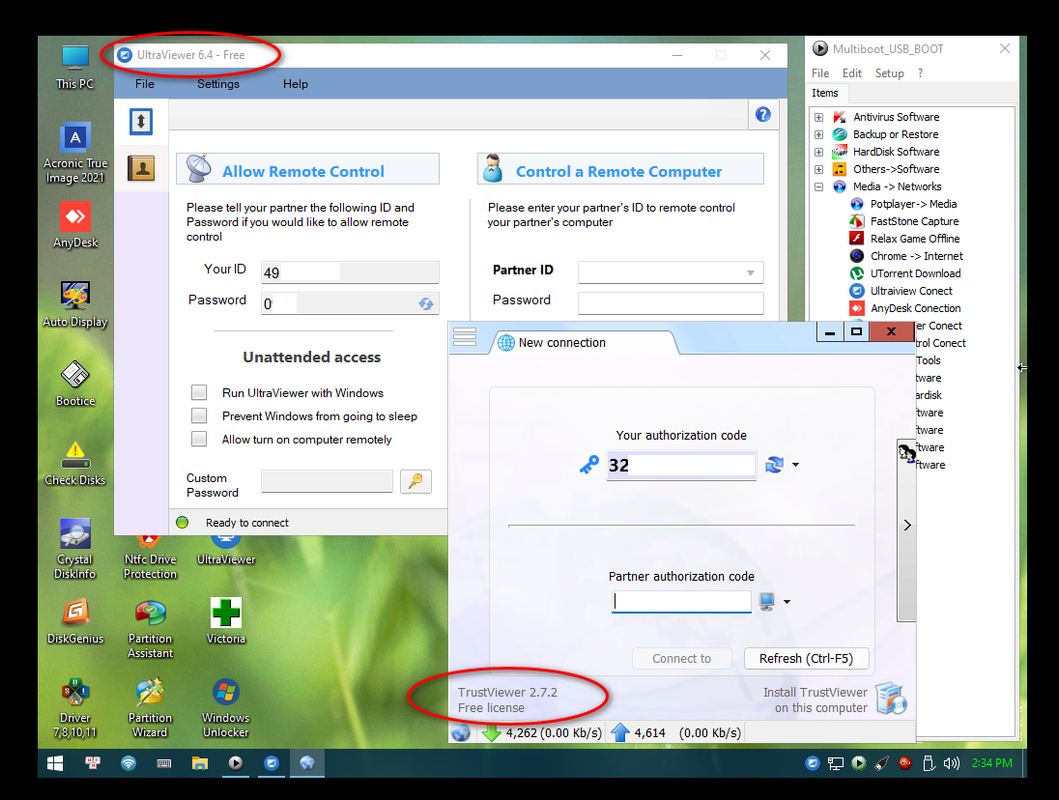1059x800 pixels.
Task: Launch Partition Wizard icon
Action: [150, 708]
